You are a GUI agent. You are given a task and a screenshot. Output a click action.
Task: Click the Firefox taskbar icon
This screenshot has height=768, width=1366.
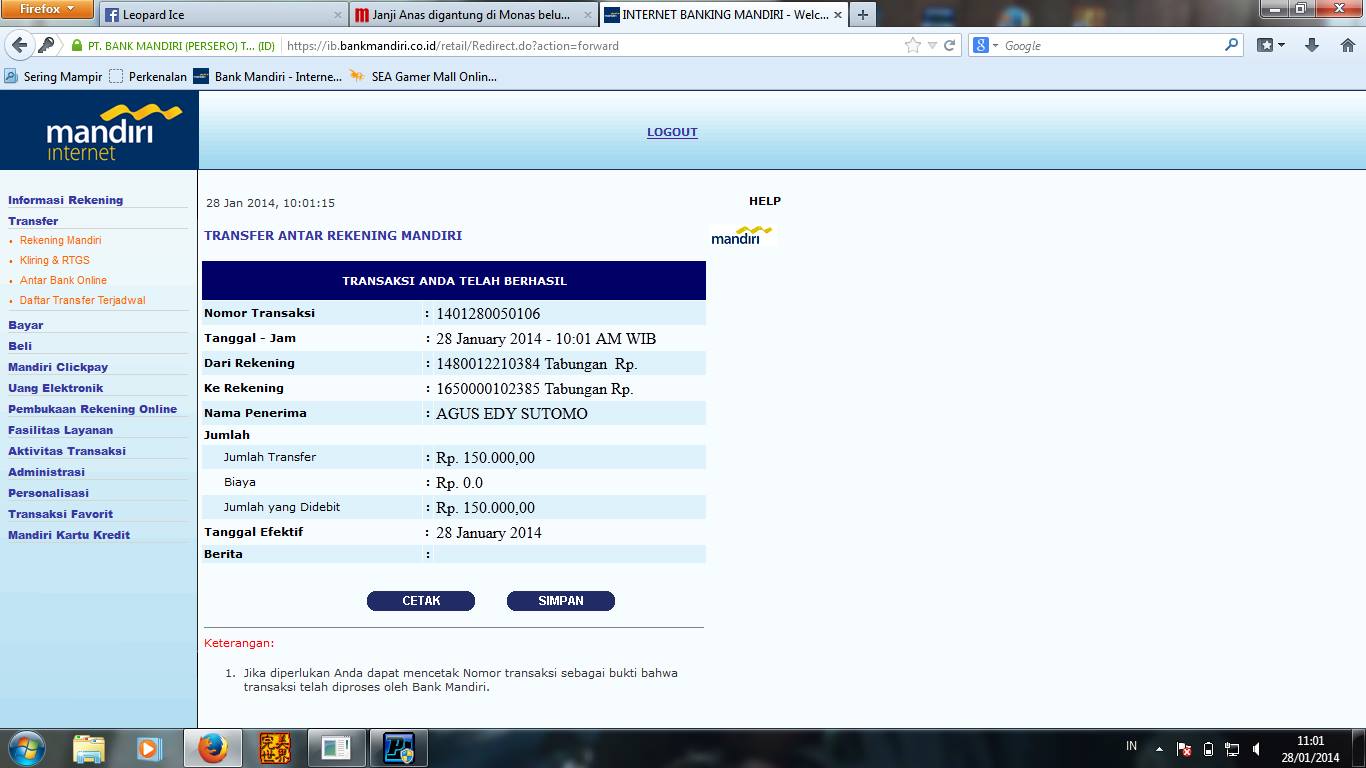(212, 748)
